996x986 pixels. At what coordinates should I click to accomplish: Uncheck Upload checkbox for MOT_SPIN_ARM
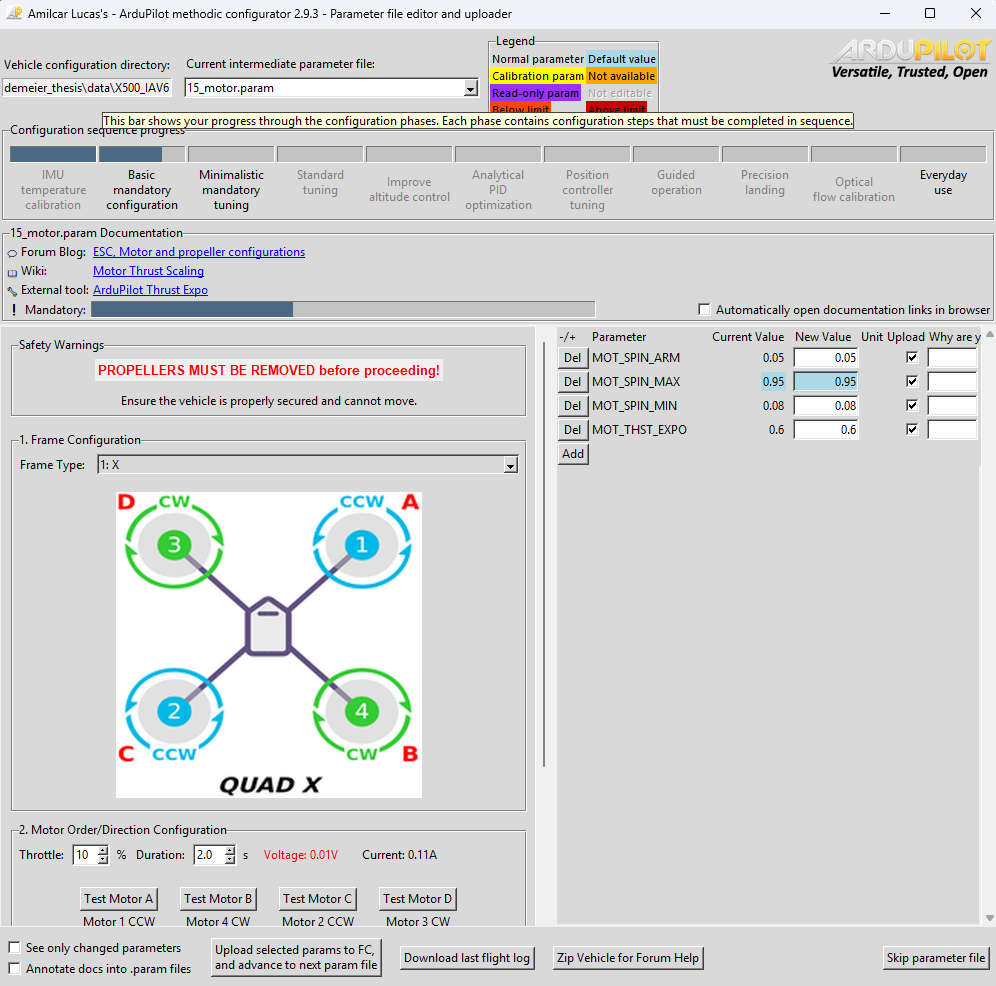click(x=911, y=357)
